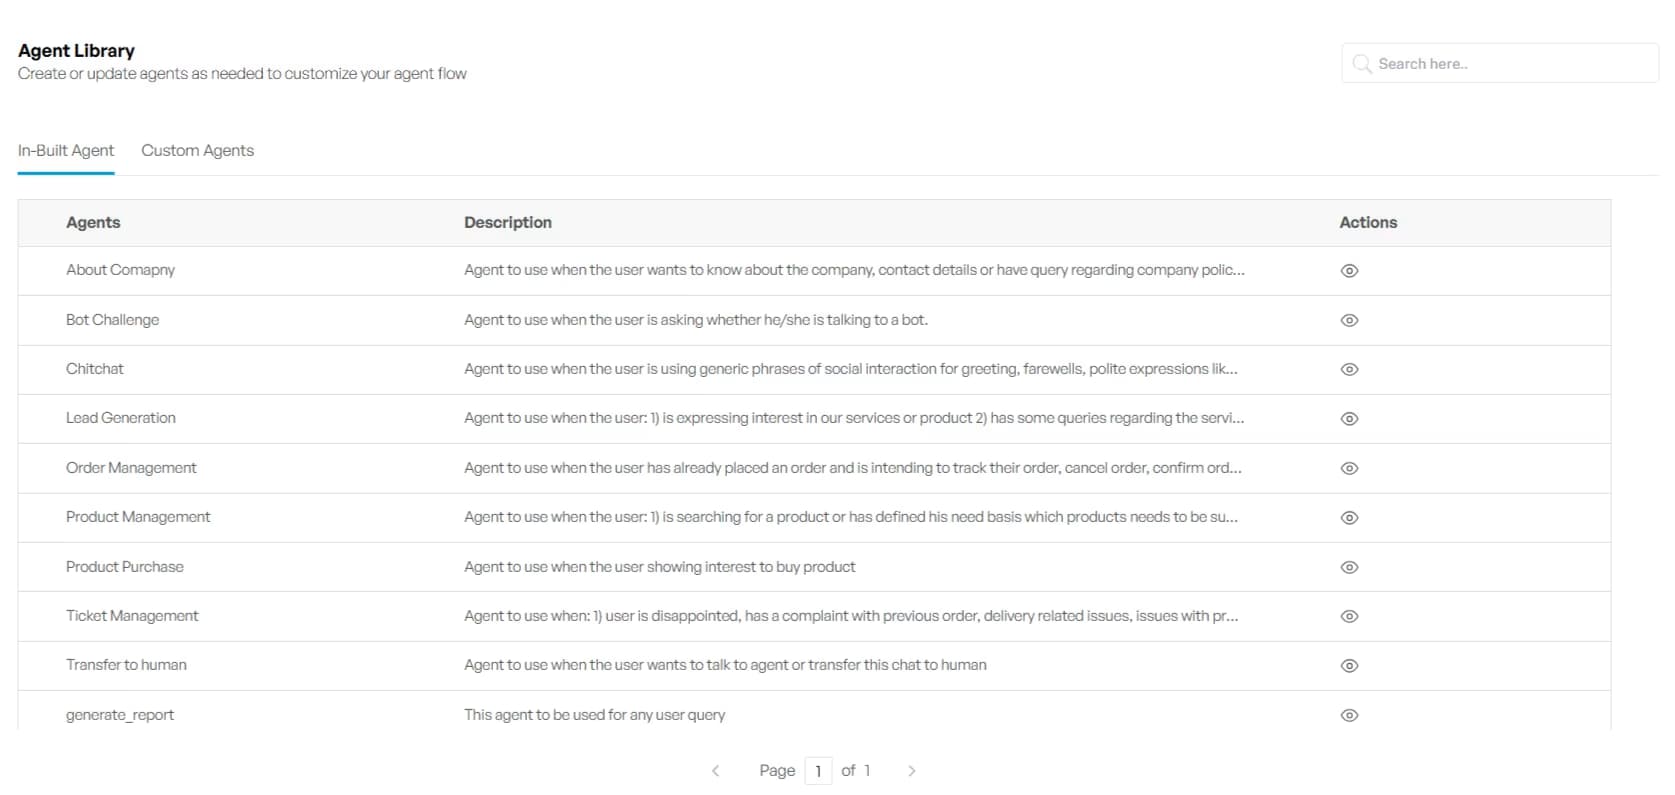Viewport: 1675px width, 795px height.
Task: Click the Agents column header
Action: pos(93,223)
